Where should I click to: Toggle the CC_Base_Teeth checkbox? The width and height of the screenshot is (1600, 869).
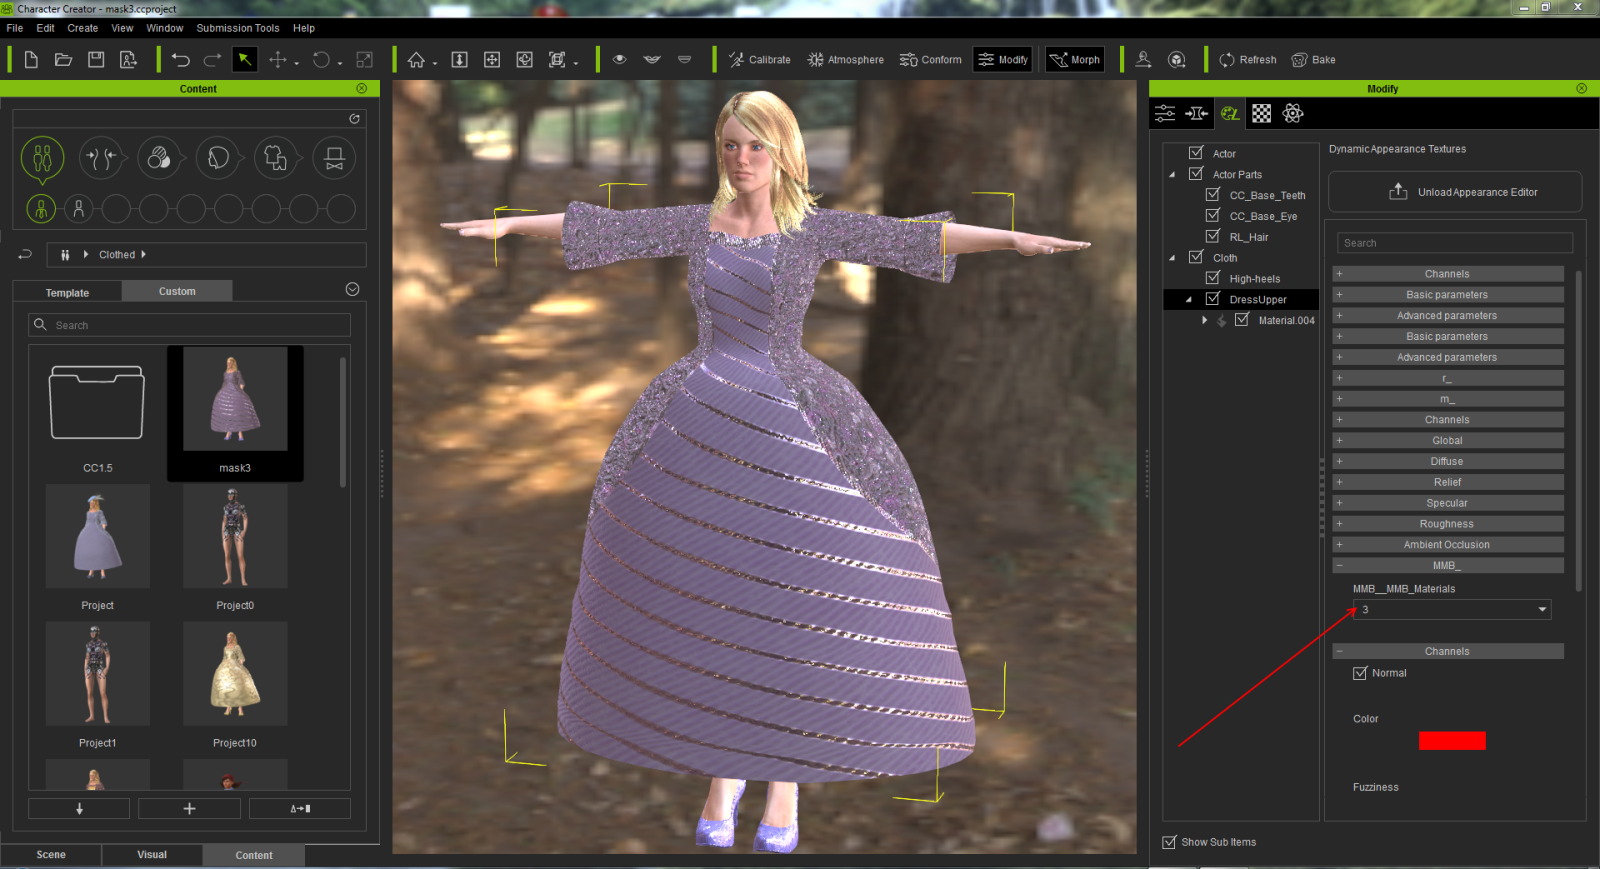click(x=1213, y=195)
